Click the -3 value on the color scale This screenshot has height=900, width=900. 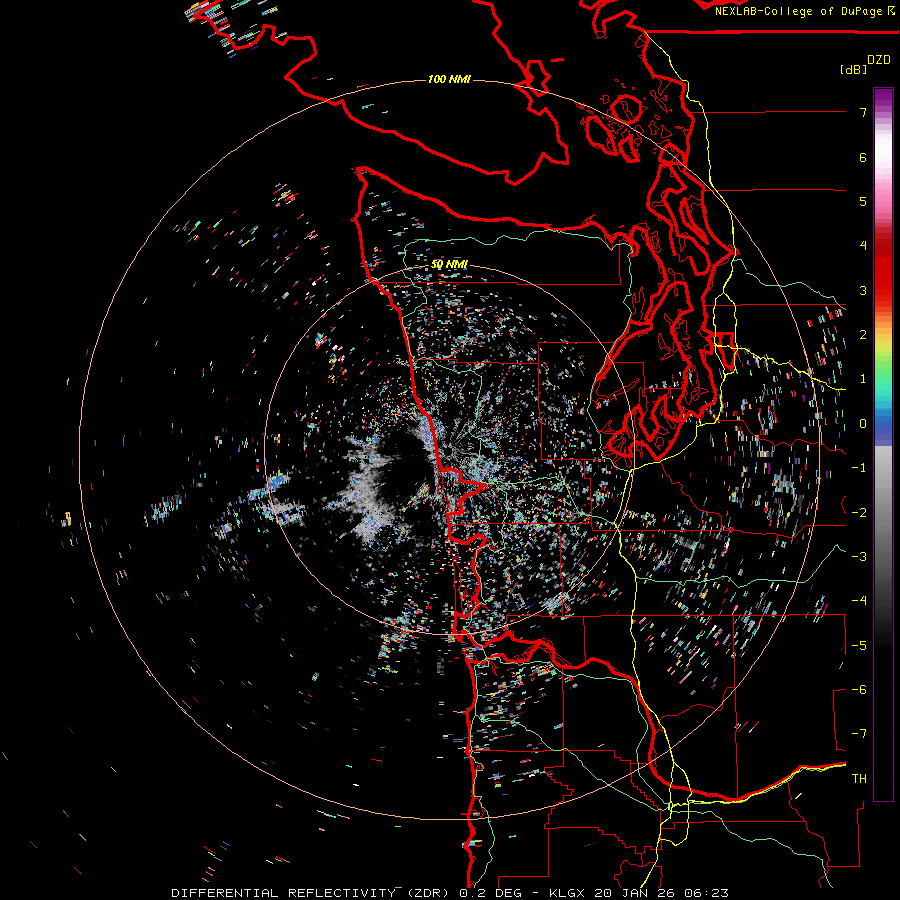[x=859, y=557]
